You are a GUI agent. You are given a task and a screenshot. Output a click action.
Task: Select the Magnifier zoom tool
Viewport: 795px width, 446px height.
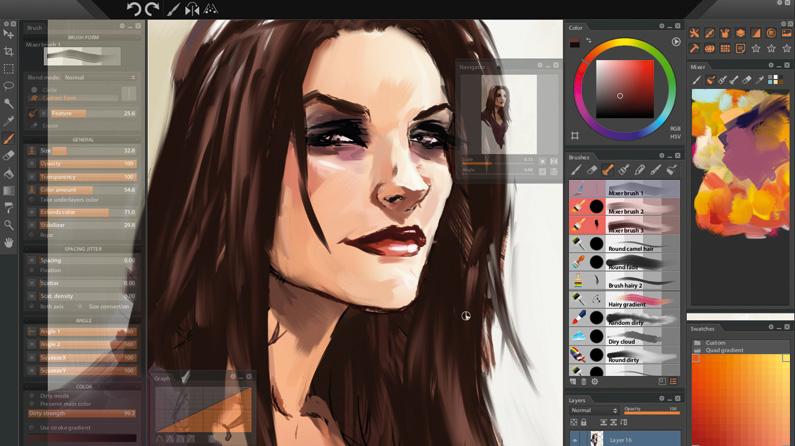coord(9,225)
